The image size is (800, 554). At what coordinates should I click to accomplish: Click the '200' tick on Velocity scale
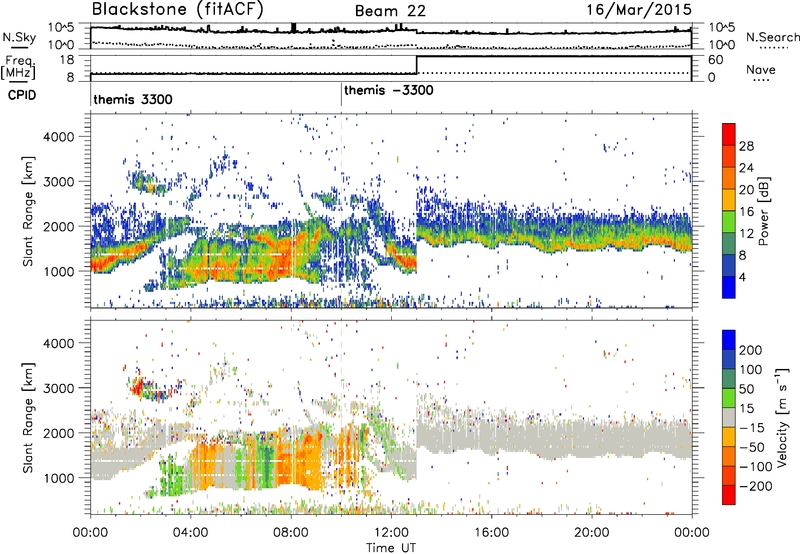pyautogui.click(x=751, y=350)
